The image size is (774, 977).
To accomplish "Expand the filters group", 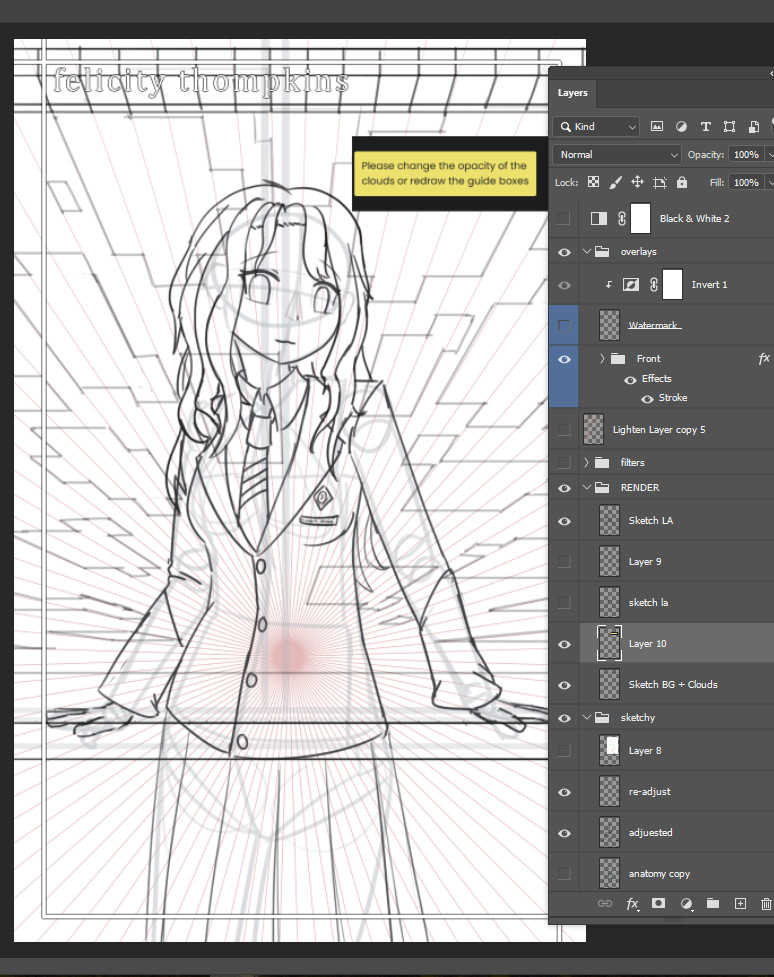I will (586, 462).
